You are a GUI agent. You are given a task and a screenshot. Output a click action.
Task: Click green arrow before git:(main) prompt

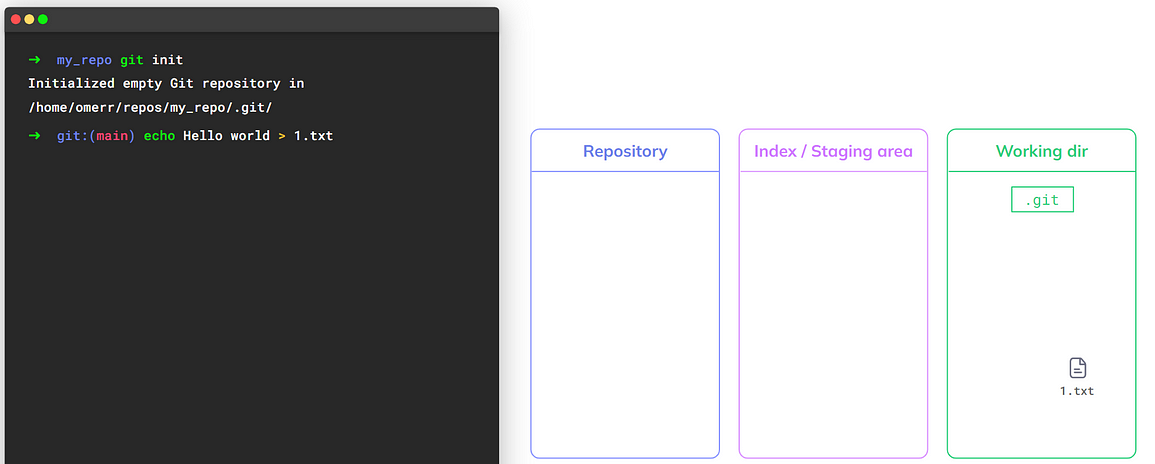click(x=34, y=136)
